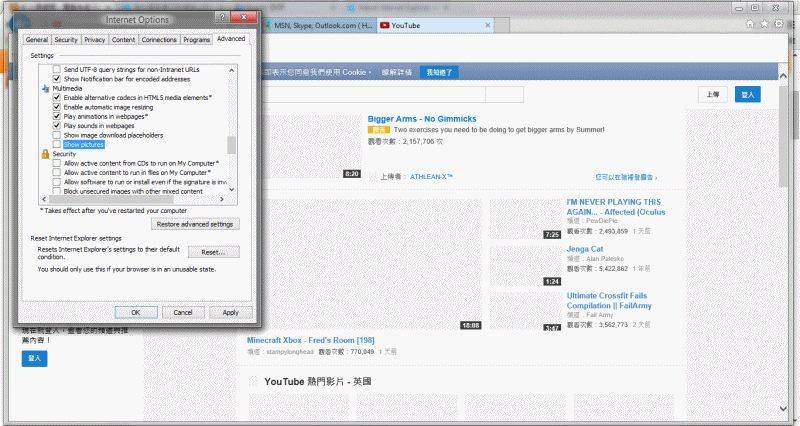
Task: Enable Allow active content from CDs
Action: point(57,163)
